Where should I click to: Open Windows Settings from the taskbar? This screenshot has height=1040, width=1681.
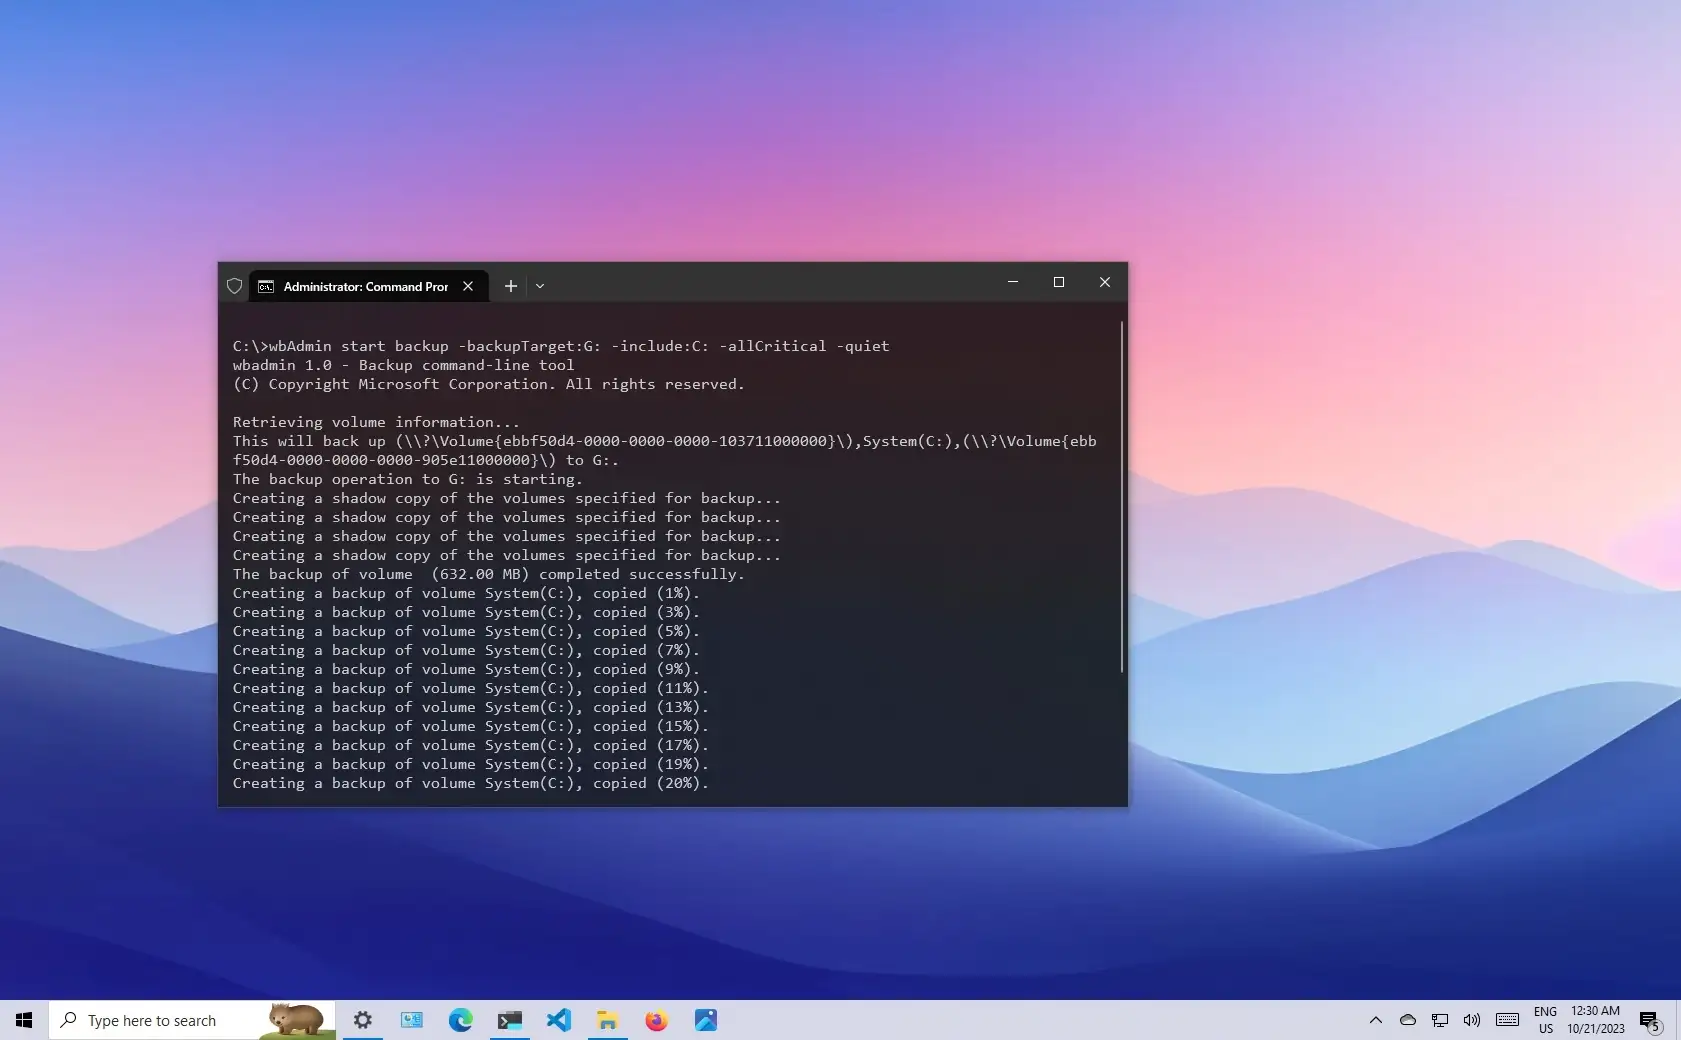coord(362,1019)
